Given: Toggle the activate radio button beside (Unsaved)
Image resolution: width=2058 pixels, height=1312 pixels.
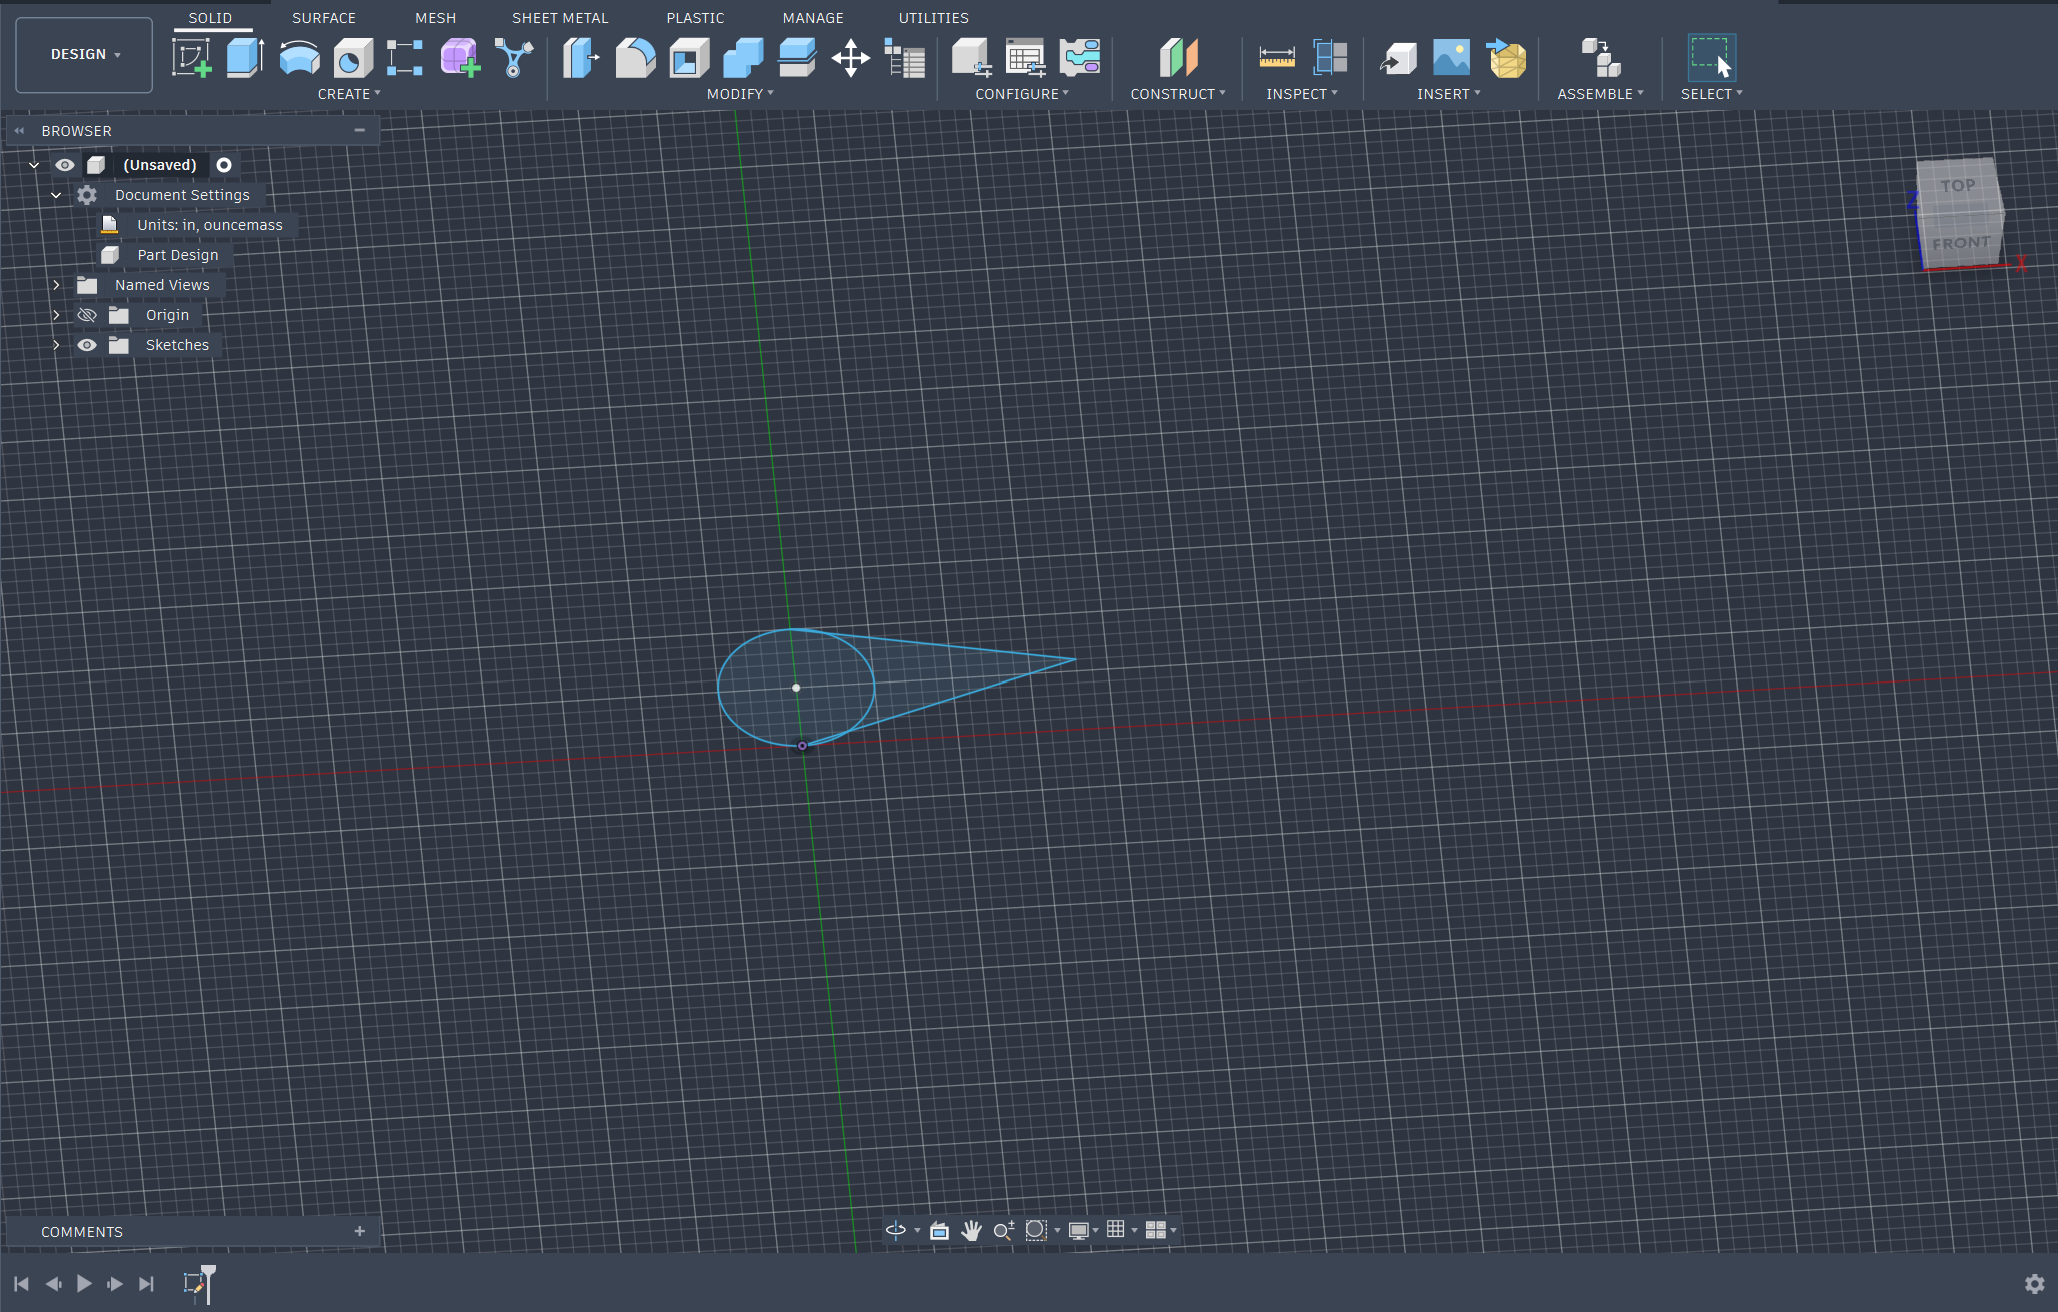Looking at the screenshot, I should pos(224,165).
